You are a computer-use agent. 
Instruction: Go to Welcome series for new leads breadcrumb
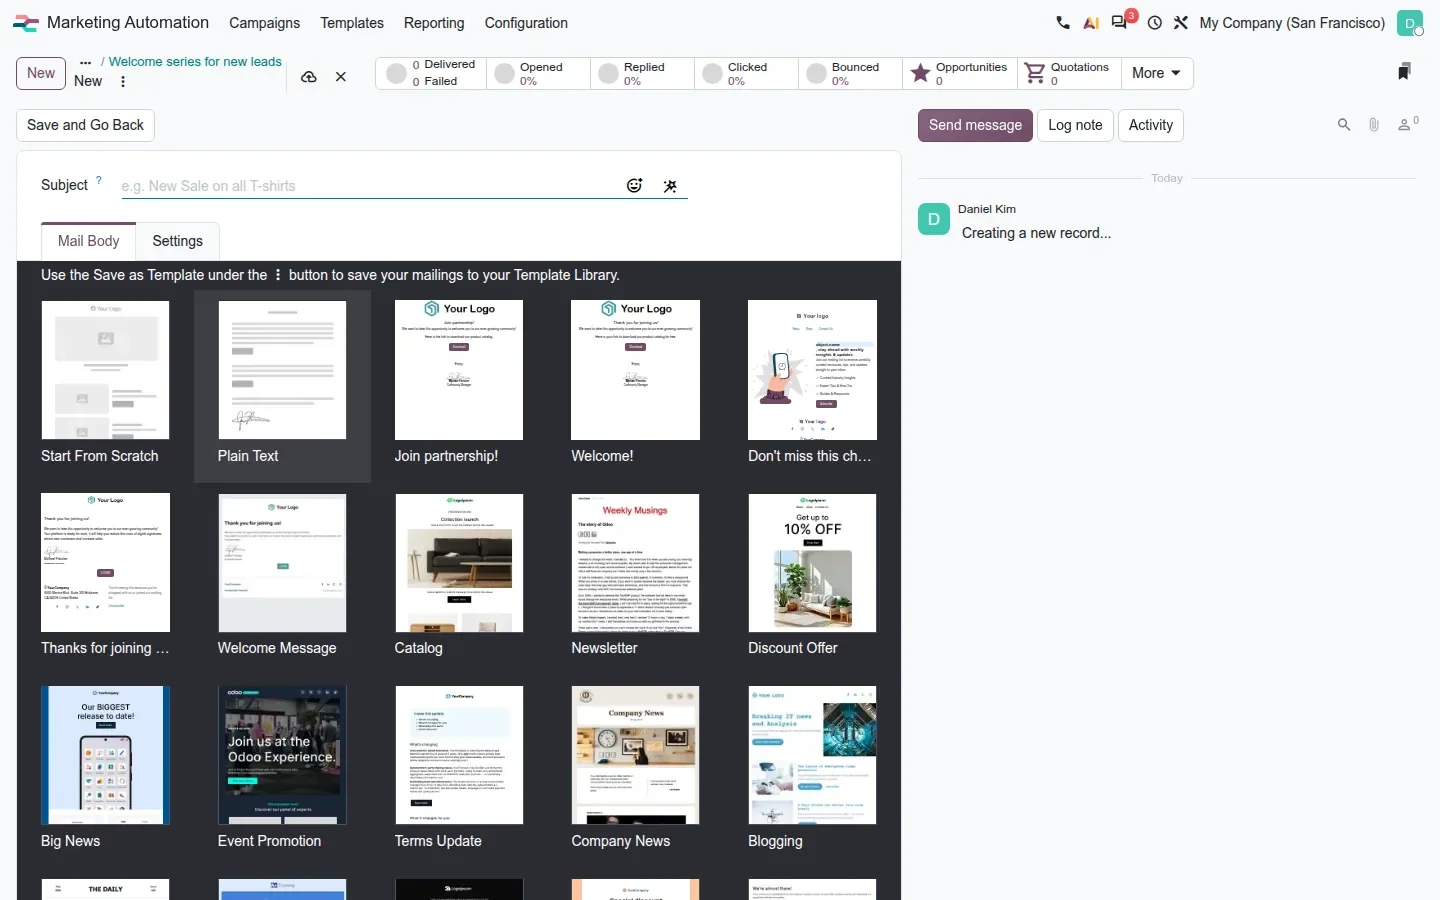pos(195,62)
